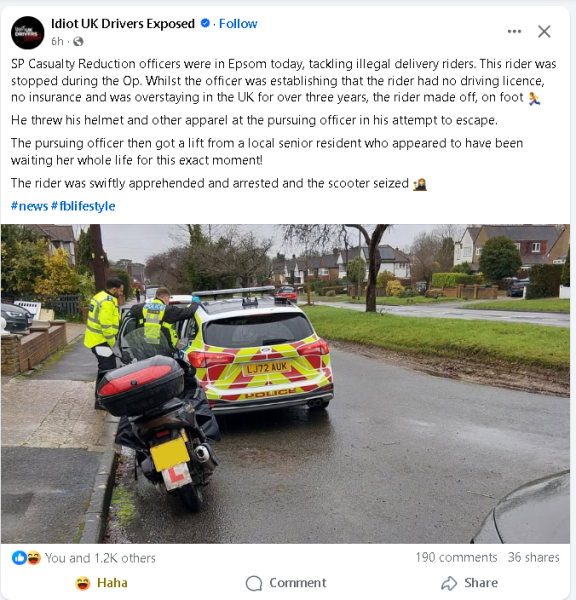View the 36 shares

(x=534, y=557)
